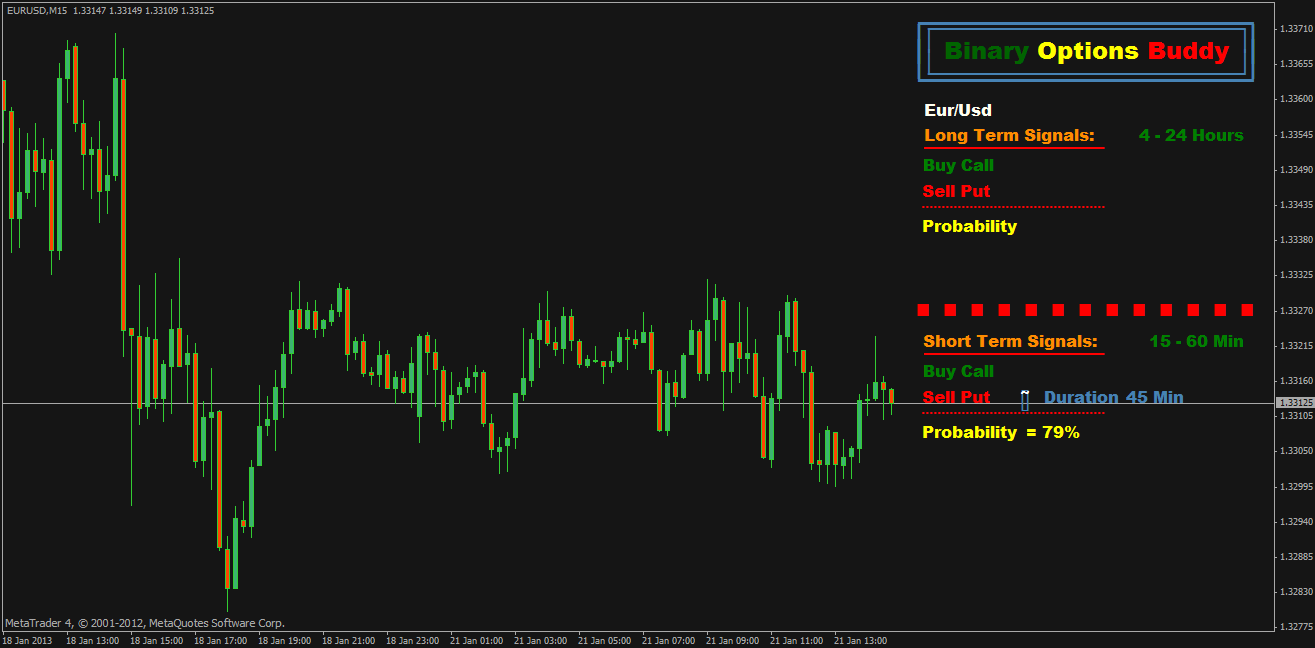Click the long term Probability label
This screenshot has width=1315, height=648.
point(969,226)
